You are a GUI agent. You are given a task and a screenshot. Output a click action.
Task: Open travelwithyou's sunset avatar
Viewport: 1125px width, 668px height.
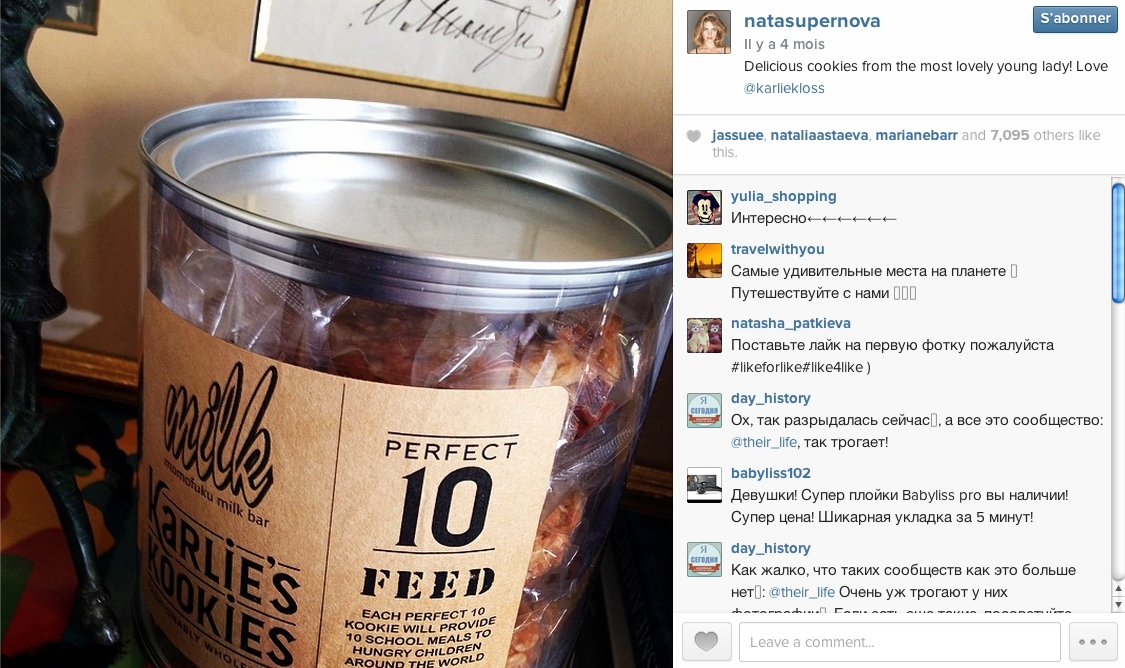(705, 260)
